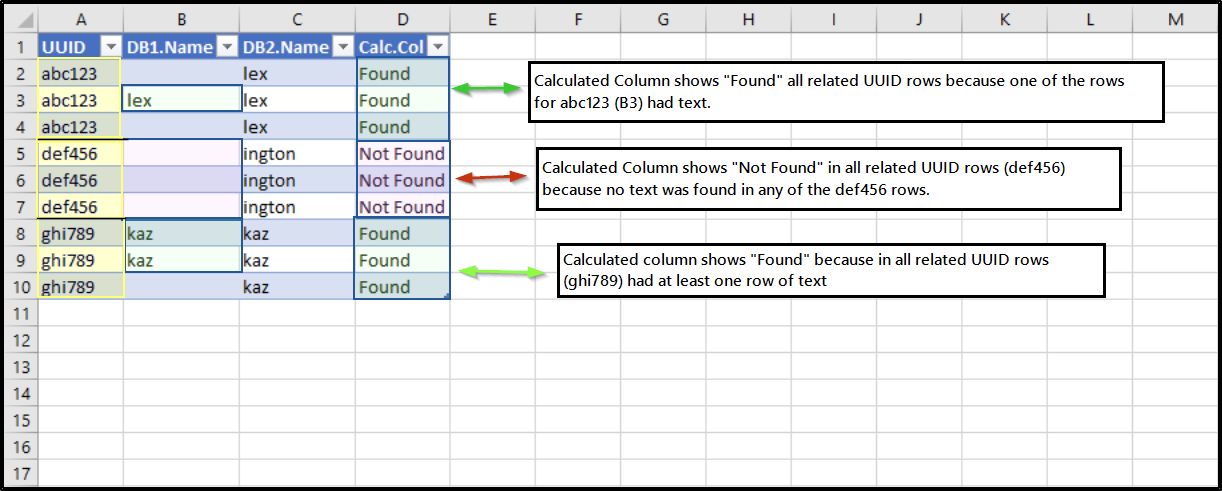Select empty cell B5 in def456 row
Screen dimensions: 1222x491
[x=181, y=154]
